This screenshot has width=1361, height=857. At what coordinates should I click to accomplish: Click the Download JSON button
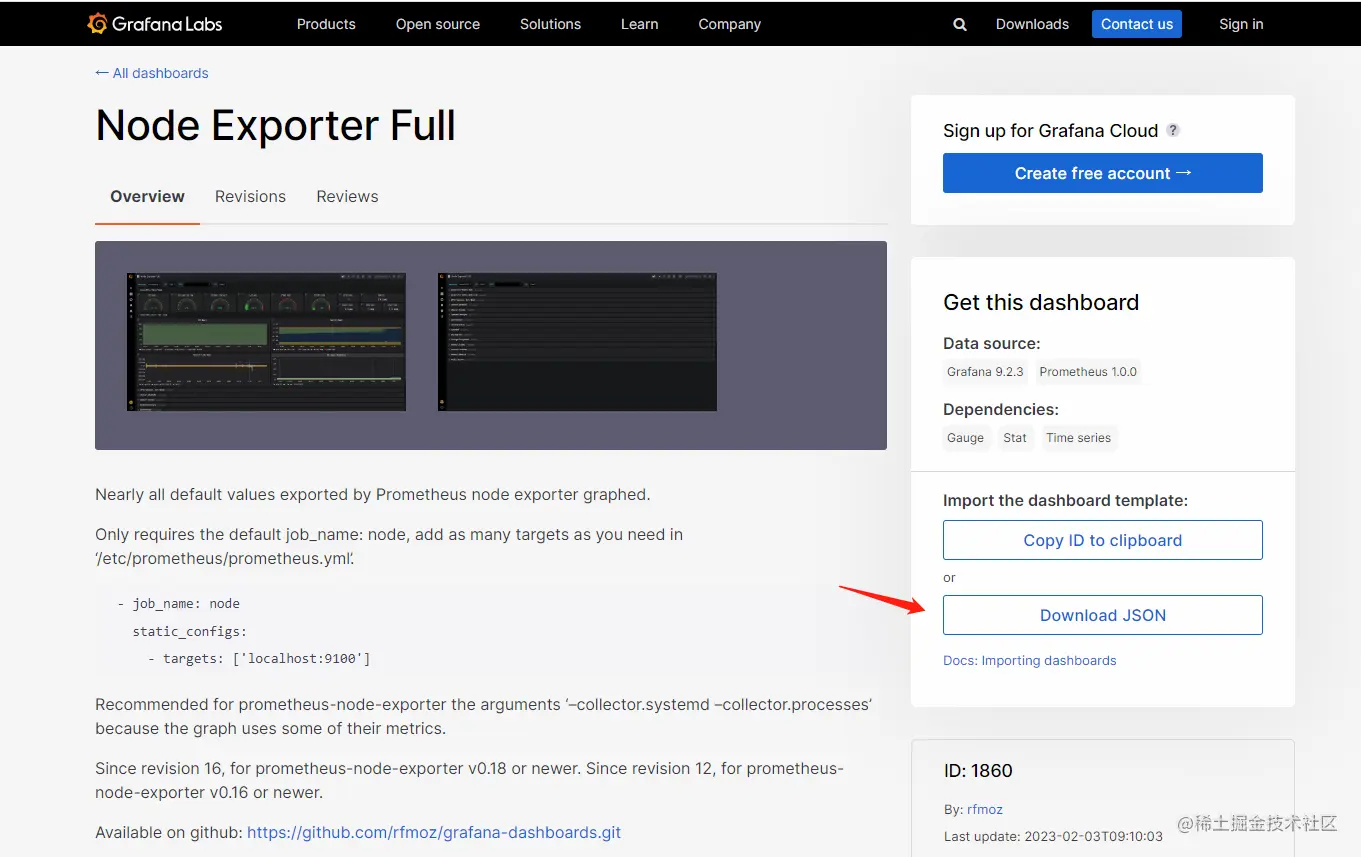[1103, 615]
